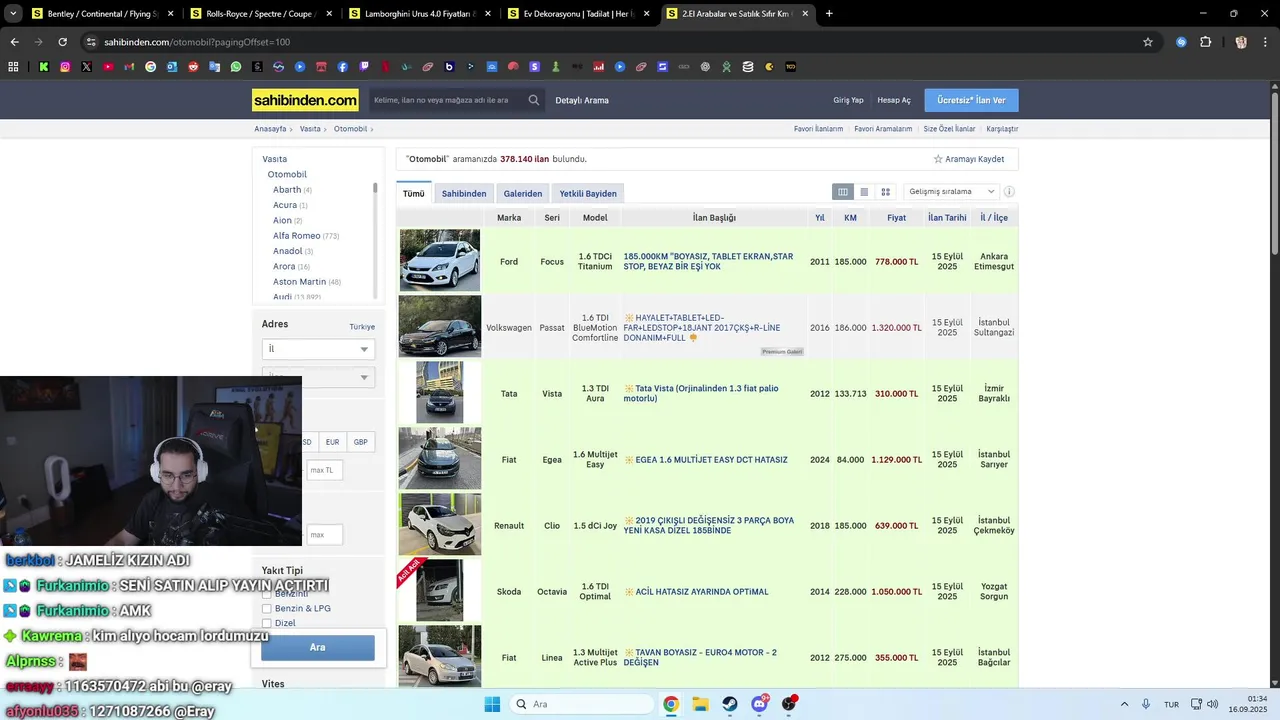Sort by the KM column header
This screenshot has width=1280, height=720.
click(850, 217)
